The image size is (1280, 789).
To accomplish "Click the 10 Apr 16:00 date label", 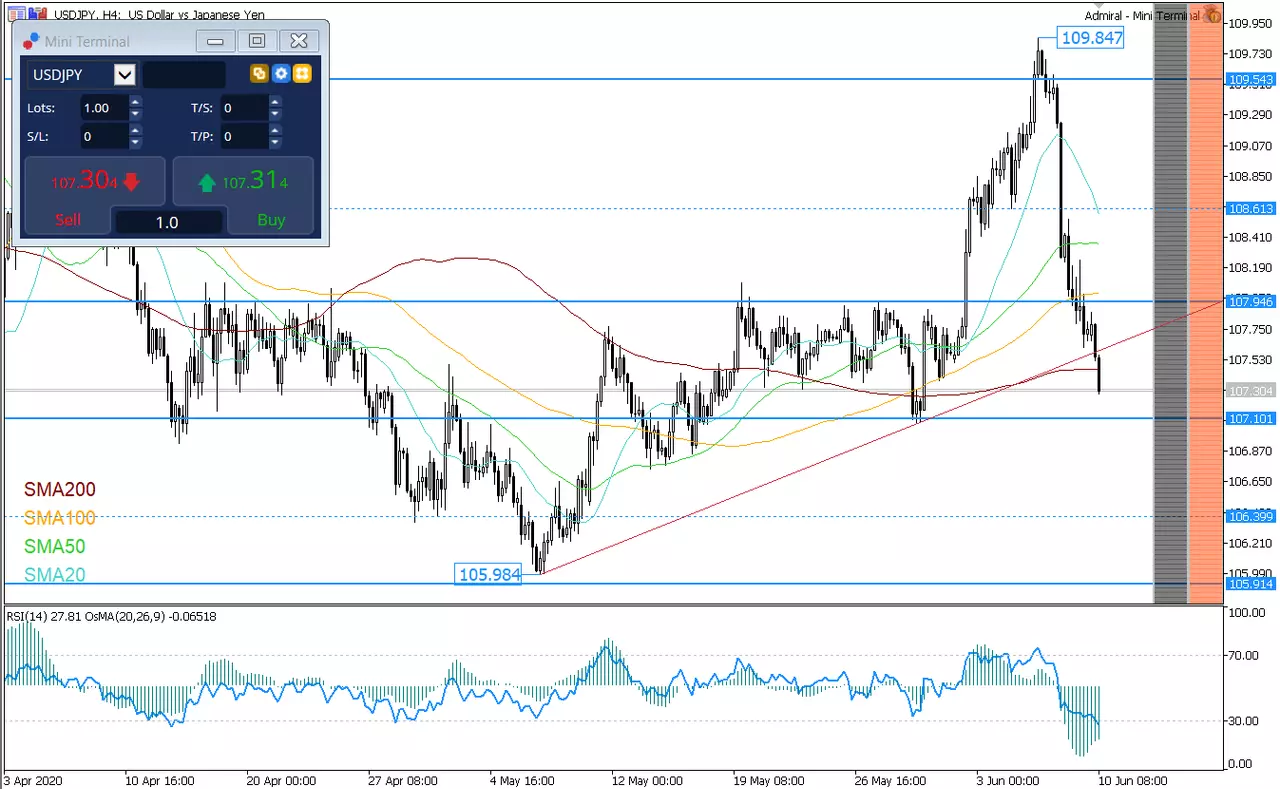I will 160,780.
